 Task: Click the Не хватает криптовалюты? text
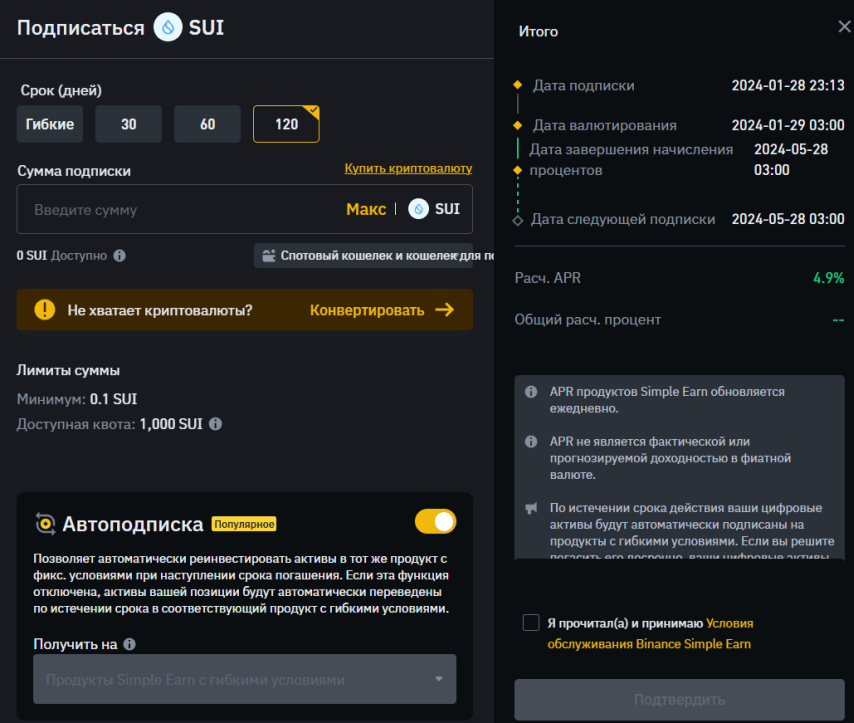point(160,310)
